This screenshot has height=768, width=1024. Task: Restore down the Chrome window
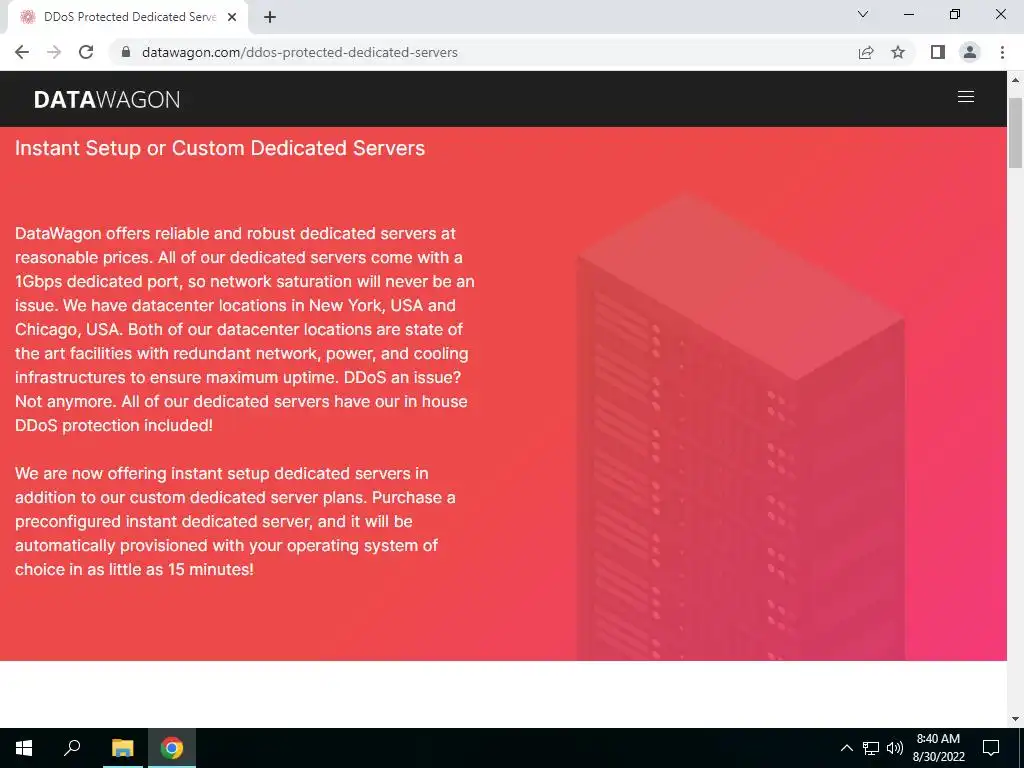[x=955, y=14]
